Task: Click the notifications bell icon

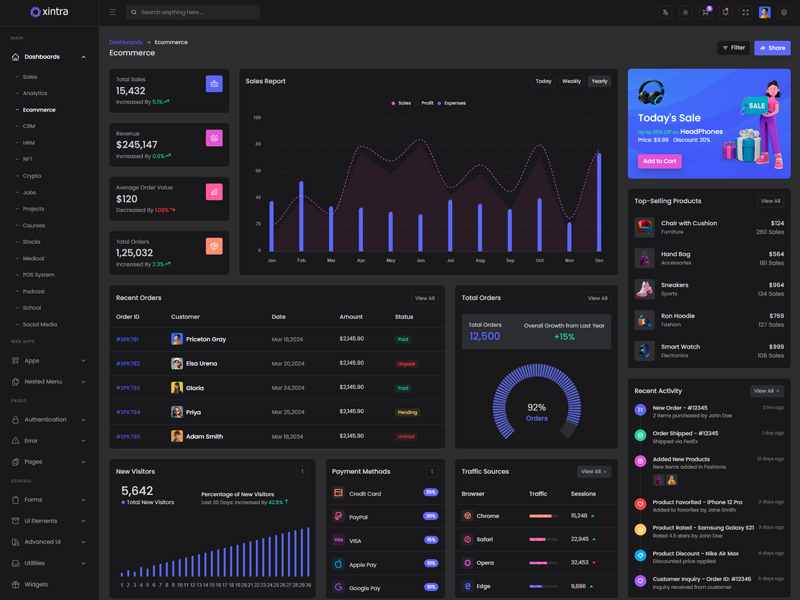Action: (x=725, y=13)
